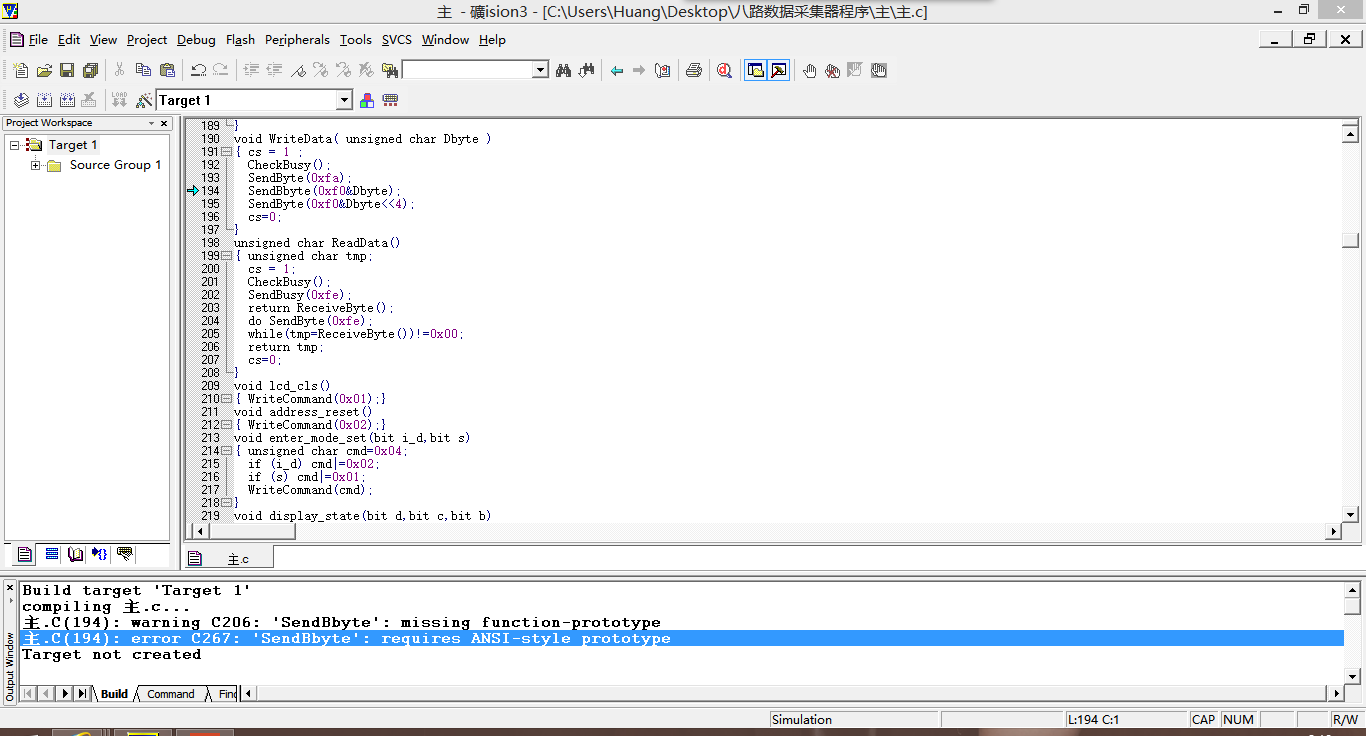Click the editor horizontal scrollbar right arrow
Viewport: 1366px width, 736px height.
[x=1332, y=532]
